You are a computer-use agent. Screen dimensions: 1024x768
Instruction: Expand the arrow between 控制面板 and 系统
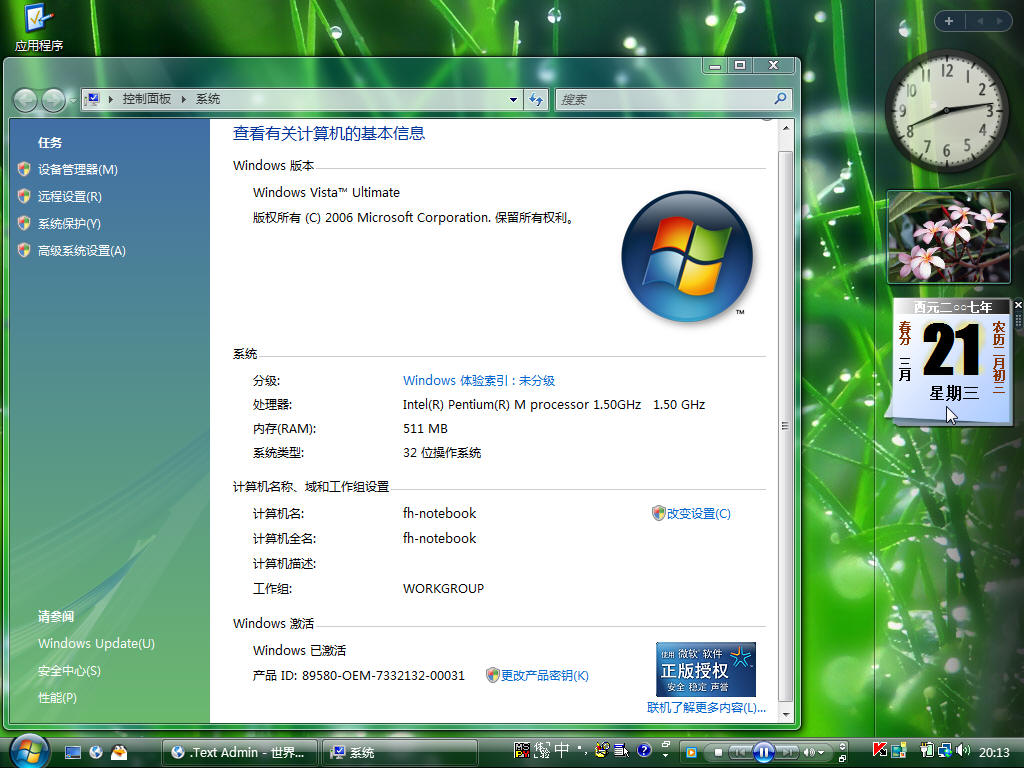point(184,99)
